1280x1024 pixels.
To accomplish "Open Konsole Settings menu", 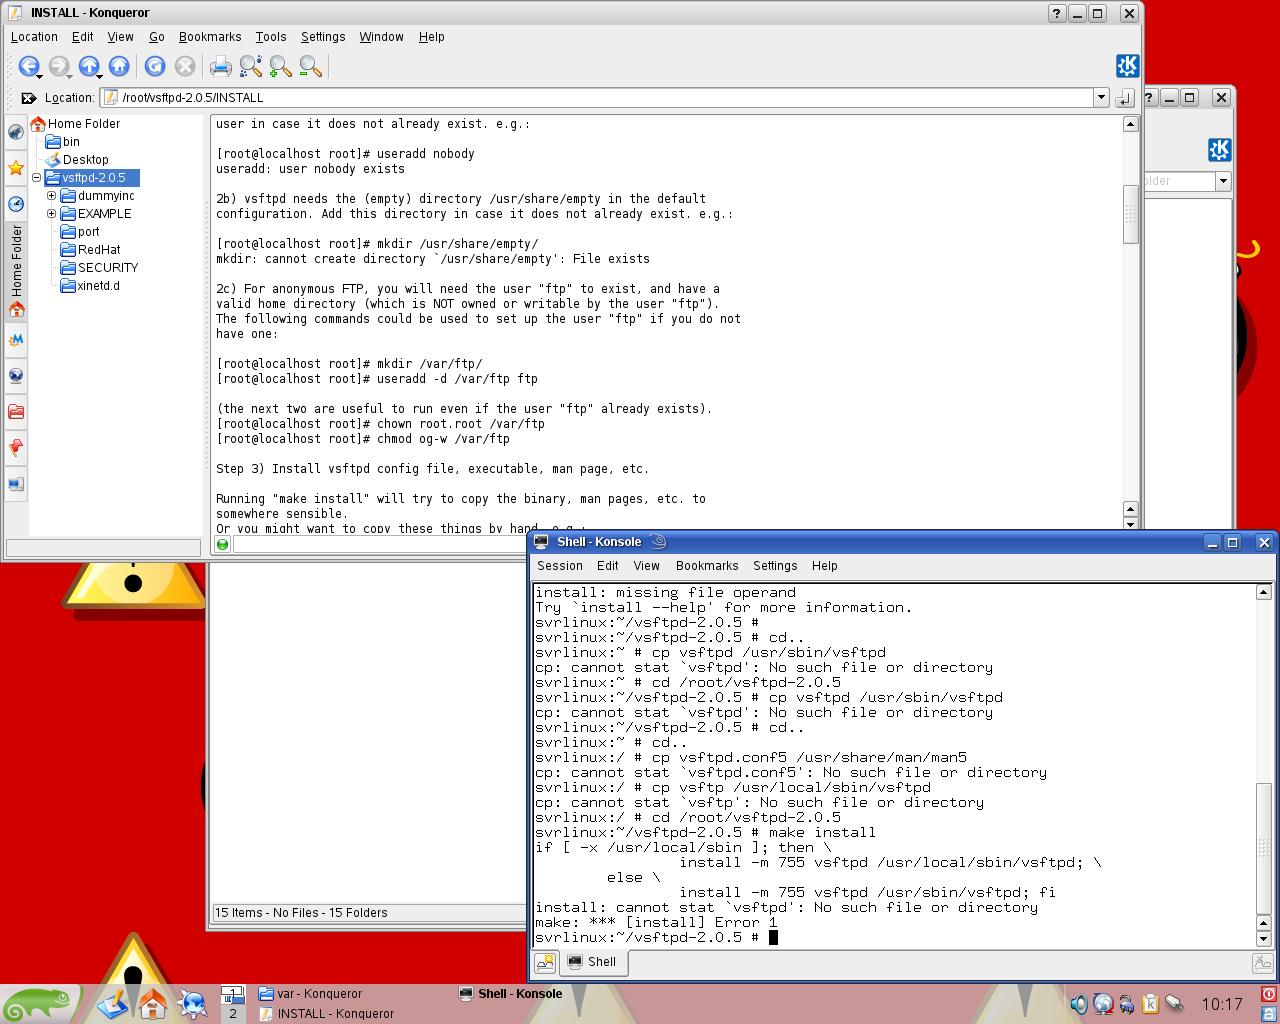I will click(x=775, y=566).
